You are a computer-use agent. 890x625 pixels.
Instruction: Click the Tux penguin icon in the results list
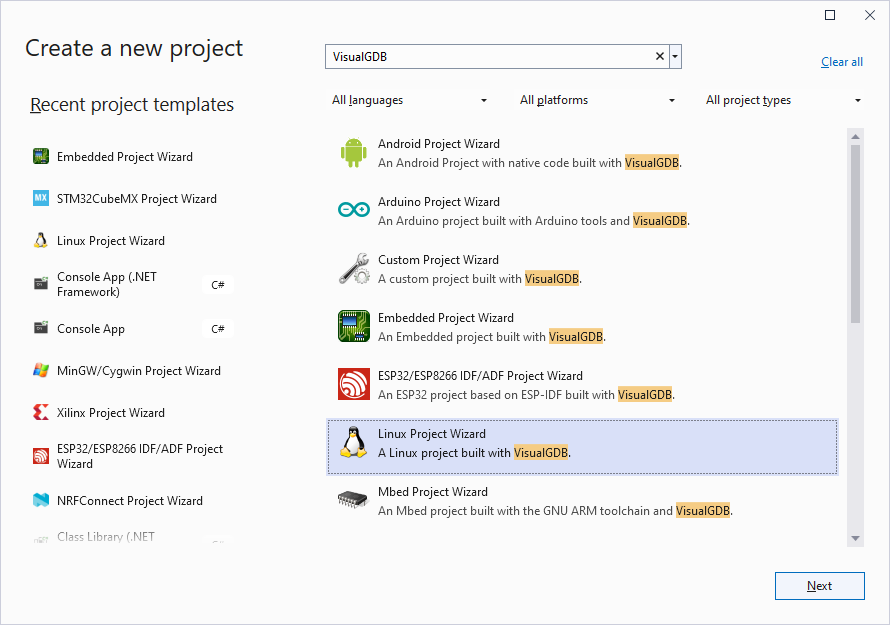click(354, 442)
